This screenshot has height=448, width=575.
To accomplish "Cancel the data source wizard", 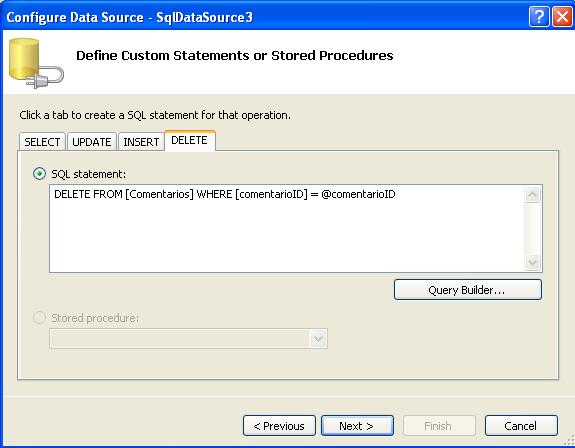I will pos(521,426).
